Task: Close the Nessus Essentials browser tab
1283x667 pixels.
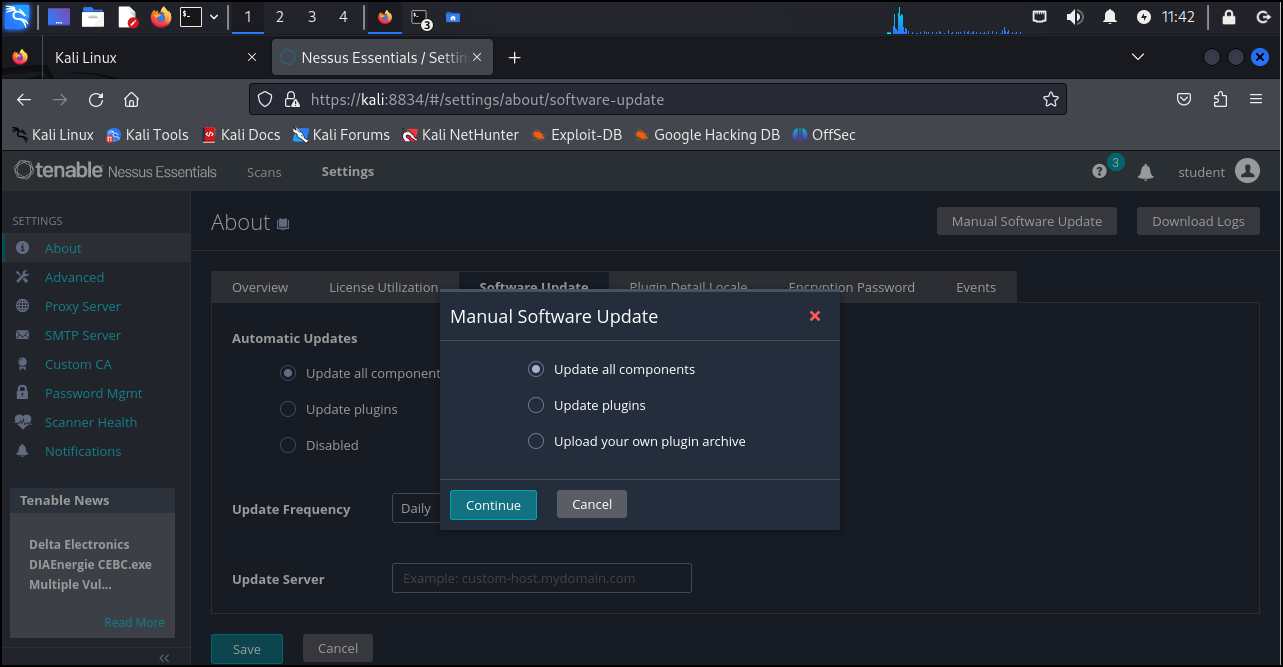Action: [x=478, y=58]
